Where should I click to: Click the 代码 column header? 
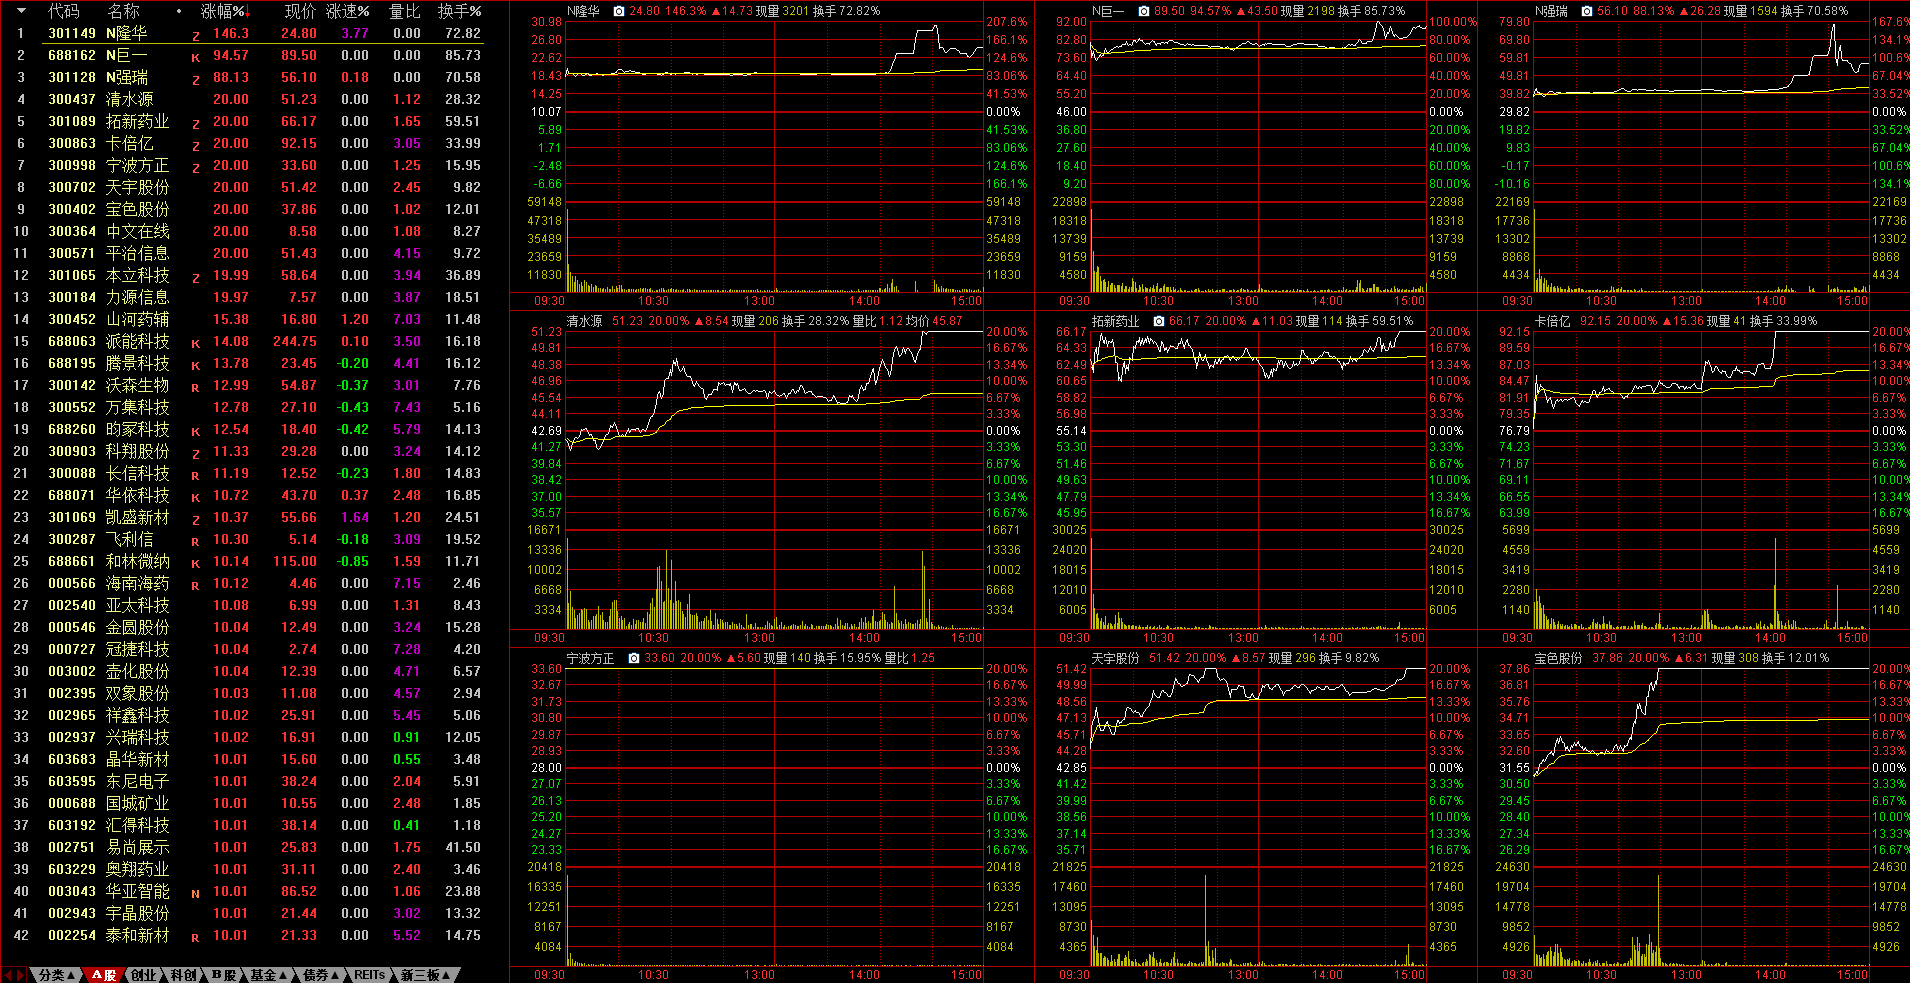pyautogui.click(x=63, y=11)
